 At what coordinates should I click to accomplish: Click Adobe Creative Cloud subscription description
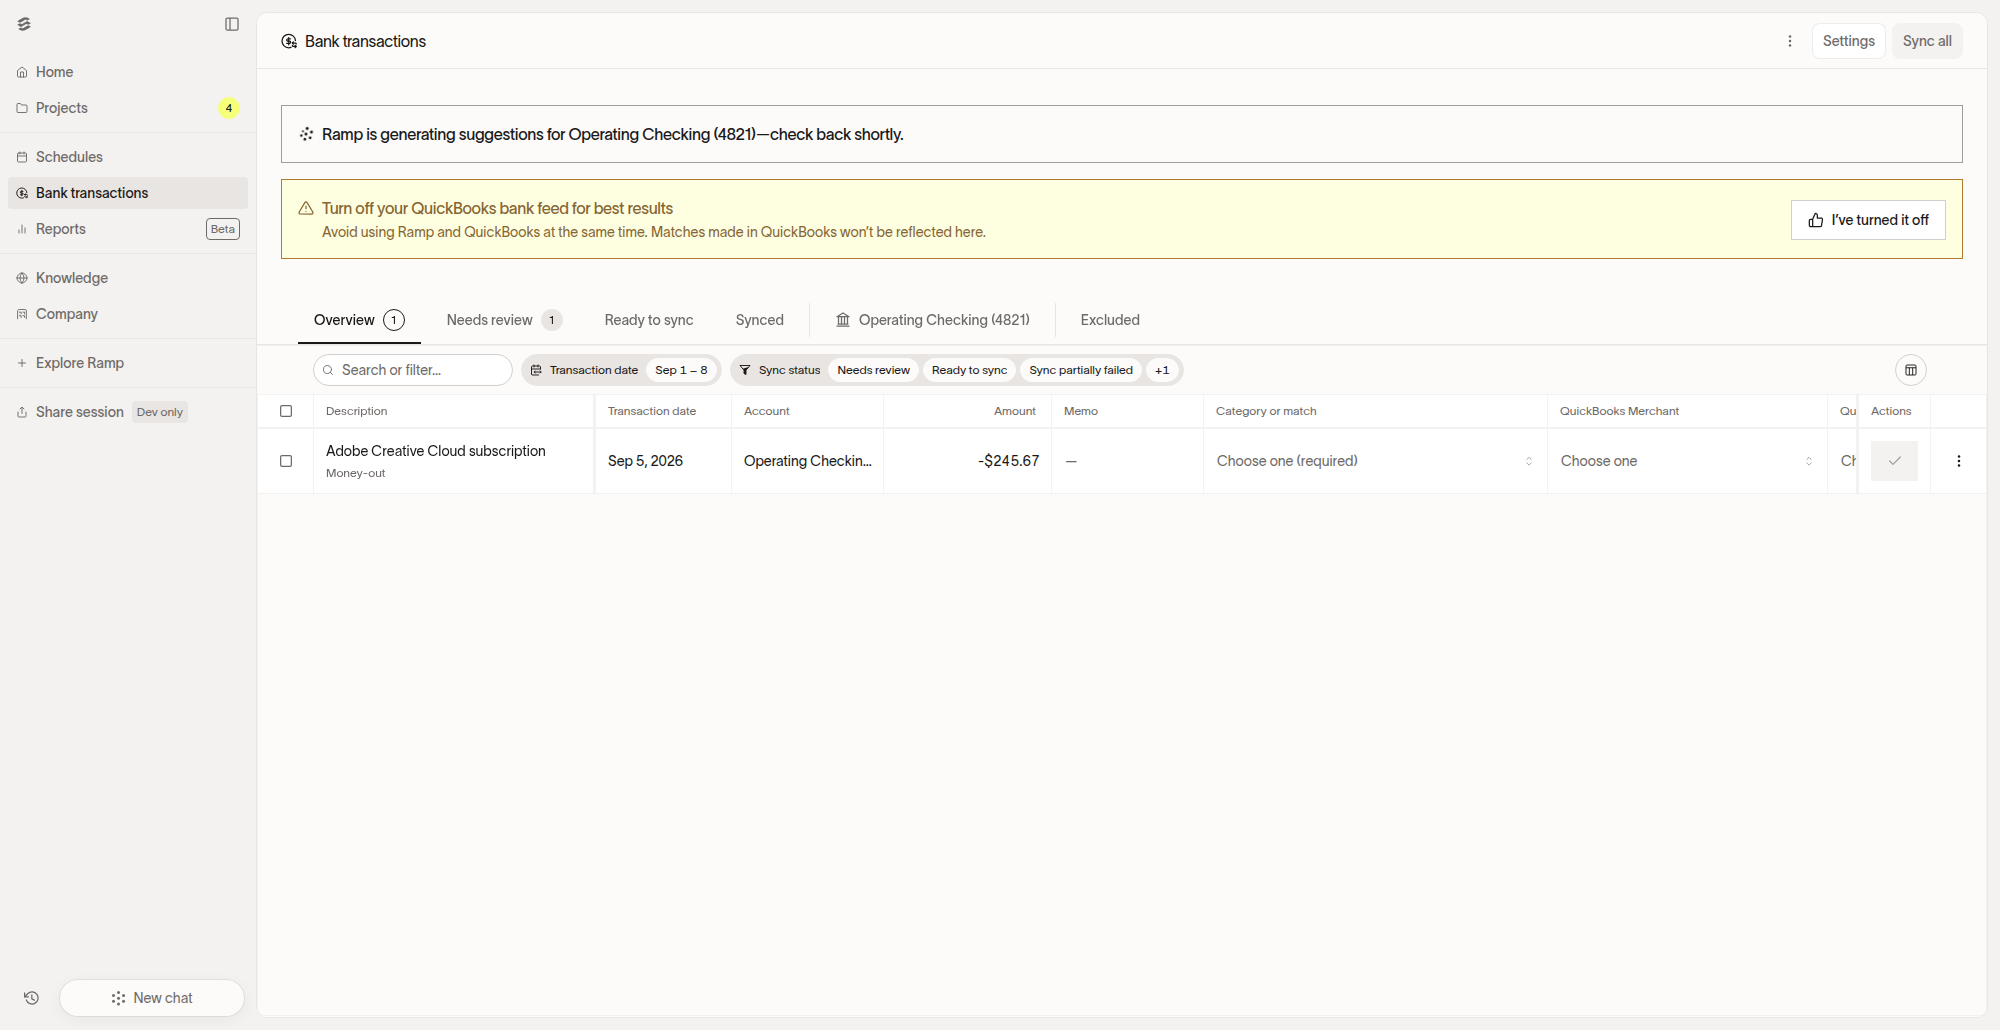(x=436, y=451)
